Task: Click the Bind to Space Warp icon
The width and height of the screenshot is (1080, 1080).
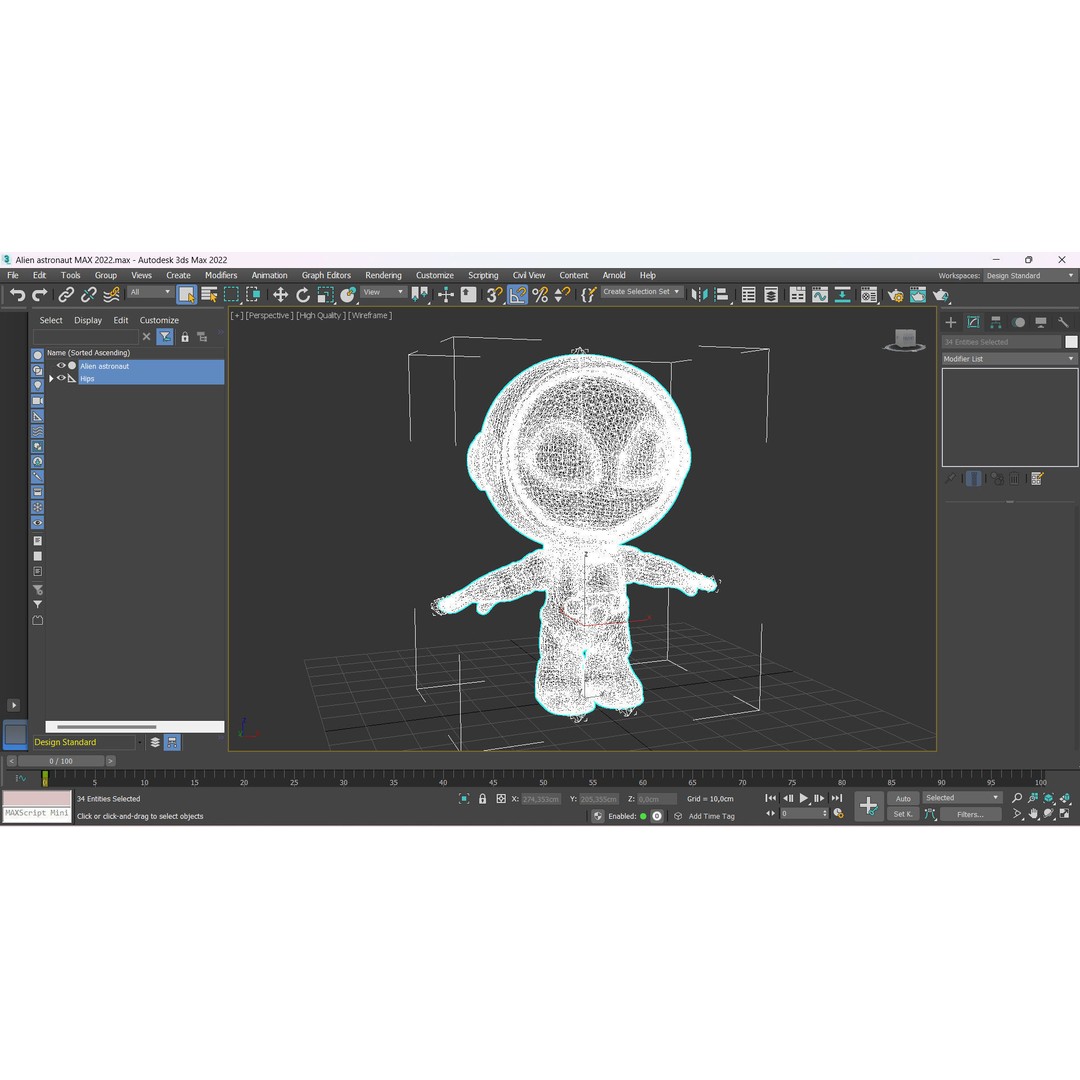Action: [112, 295]
